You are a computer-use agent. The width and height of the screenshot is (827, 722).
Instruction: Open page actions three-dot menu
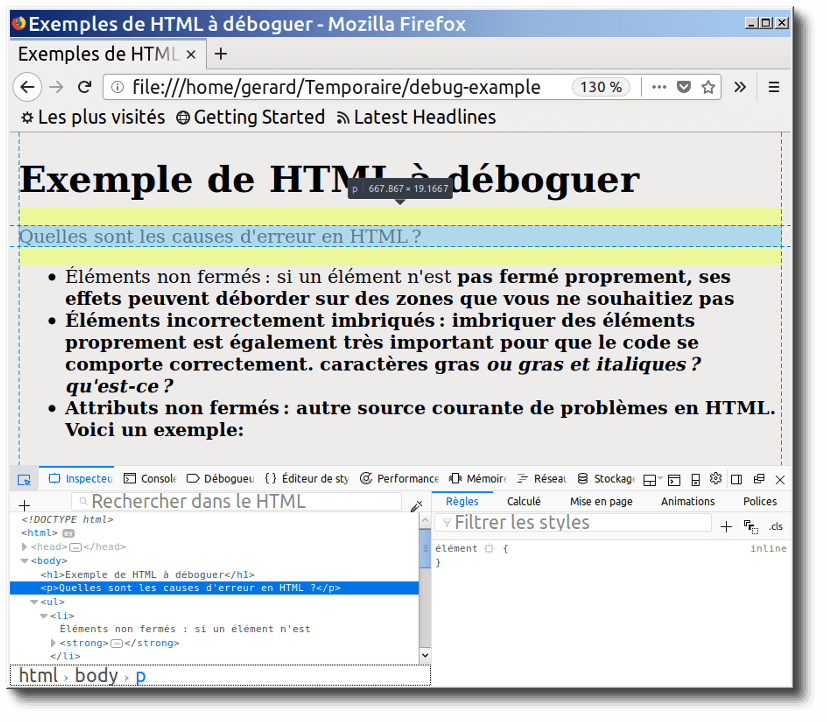coord(659,87)
